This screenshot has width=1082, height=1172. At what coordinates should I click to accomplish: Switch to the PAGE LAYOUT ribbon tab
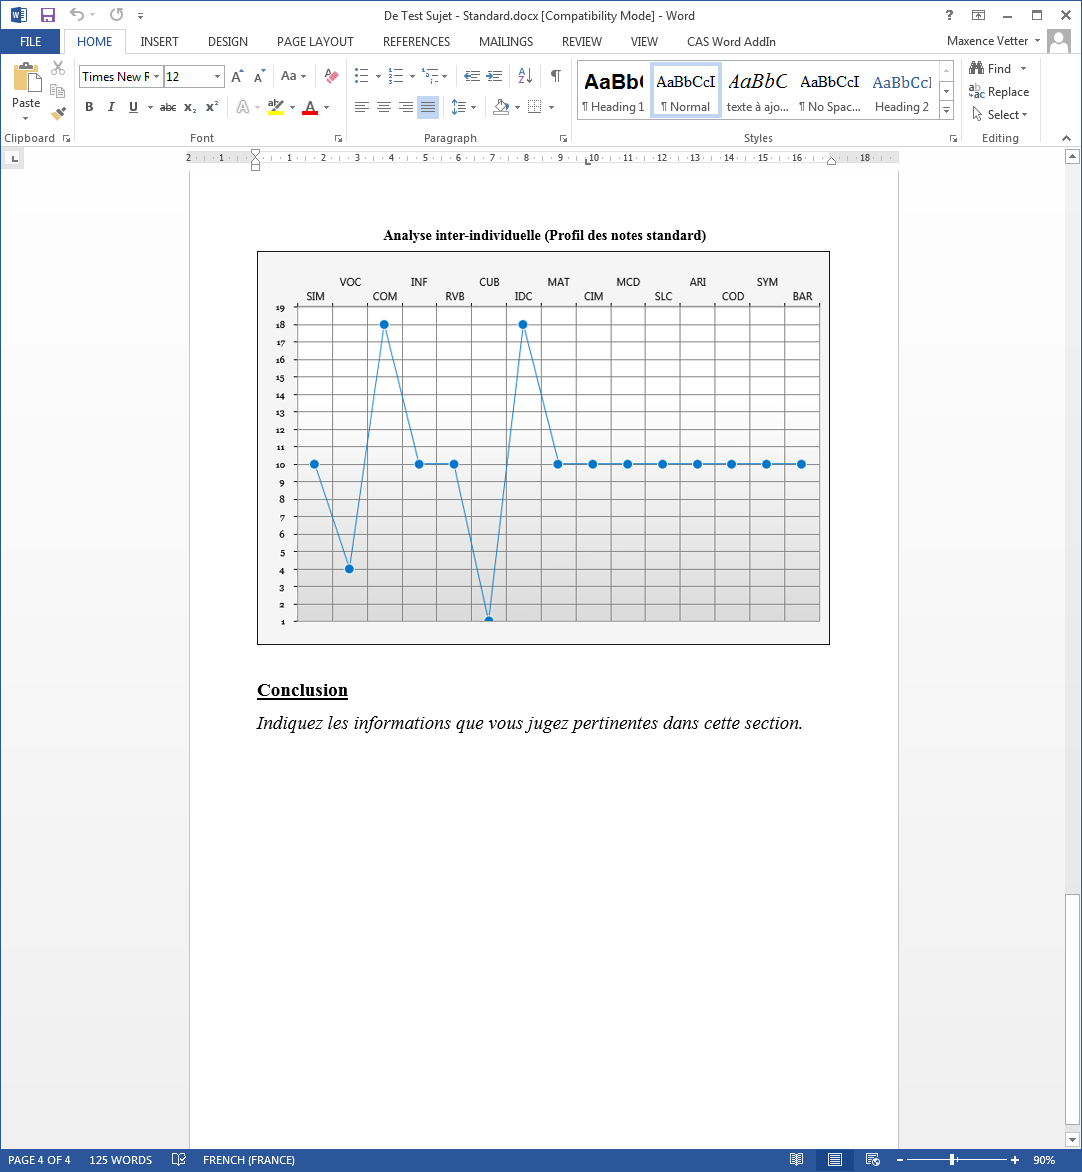[315, 42]
